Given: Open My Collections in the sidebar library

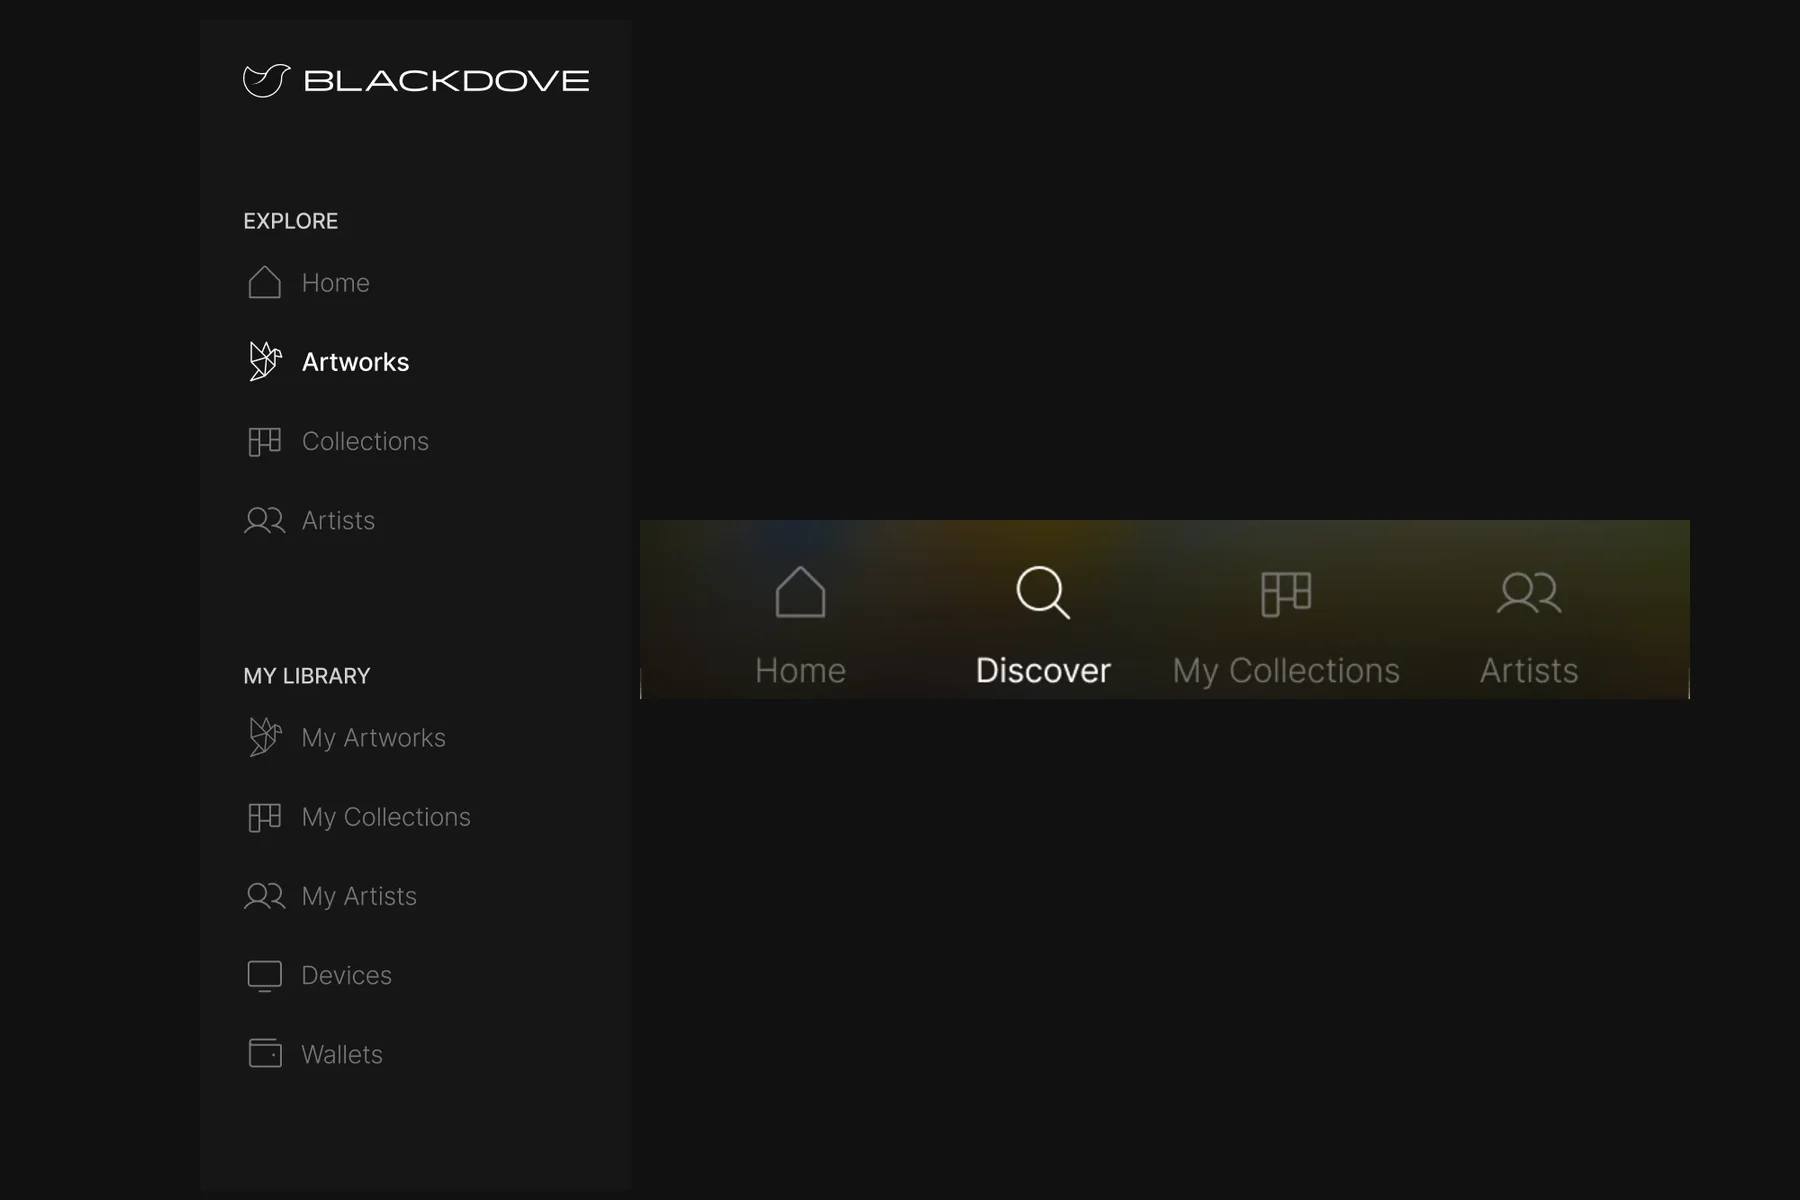Looking at the screenshot, I should click(x=386, y=817).
